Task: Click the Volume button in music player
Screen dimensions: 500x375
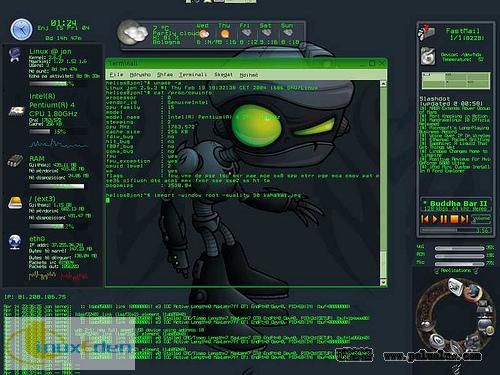Action: coord(481,219)
